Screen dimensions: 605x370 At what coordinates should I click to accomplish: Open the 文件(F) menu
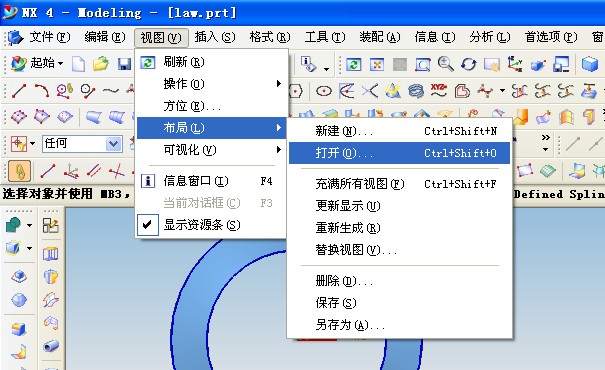pos(50,37)
